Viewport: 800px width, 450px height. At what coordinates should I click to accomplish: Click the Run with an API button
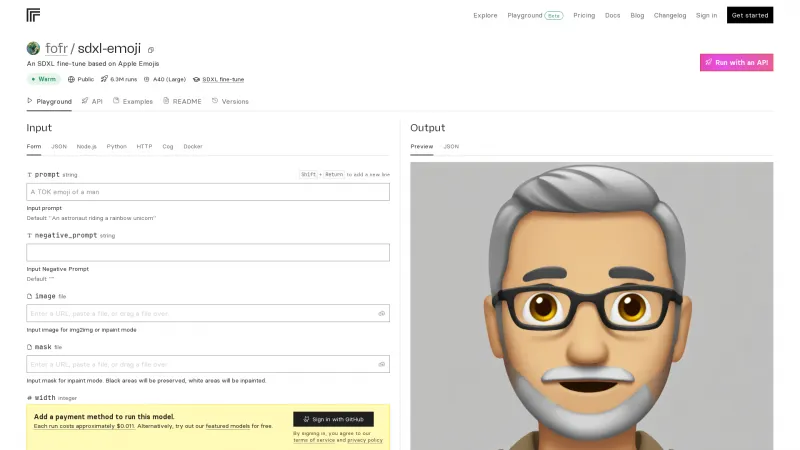pos(736,62)
